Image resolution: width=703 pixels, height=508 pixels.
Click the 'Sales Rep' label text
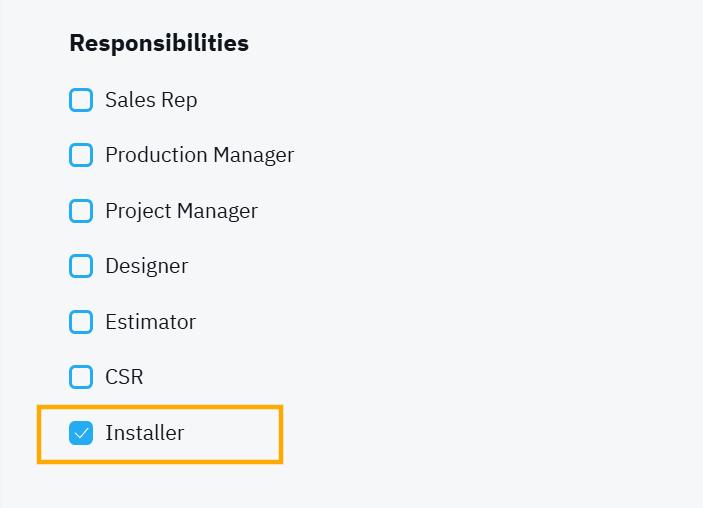[151, 100]
